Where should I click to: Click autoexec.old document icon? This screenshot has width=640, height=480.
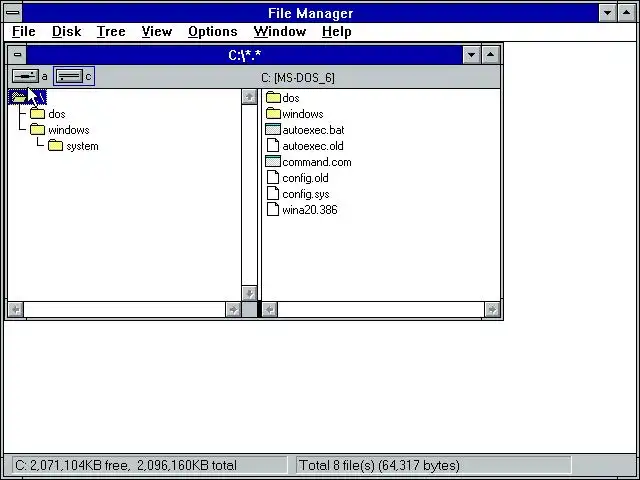pyautogui.click(x=273, y=145)
